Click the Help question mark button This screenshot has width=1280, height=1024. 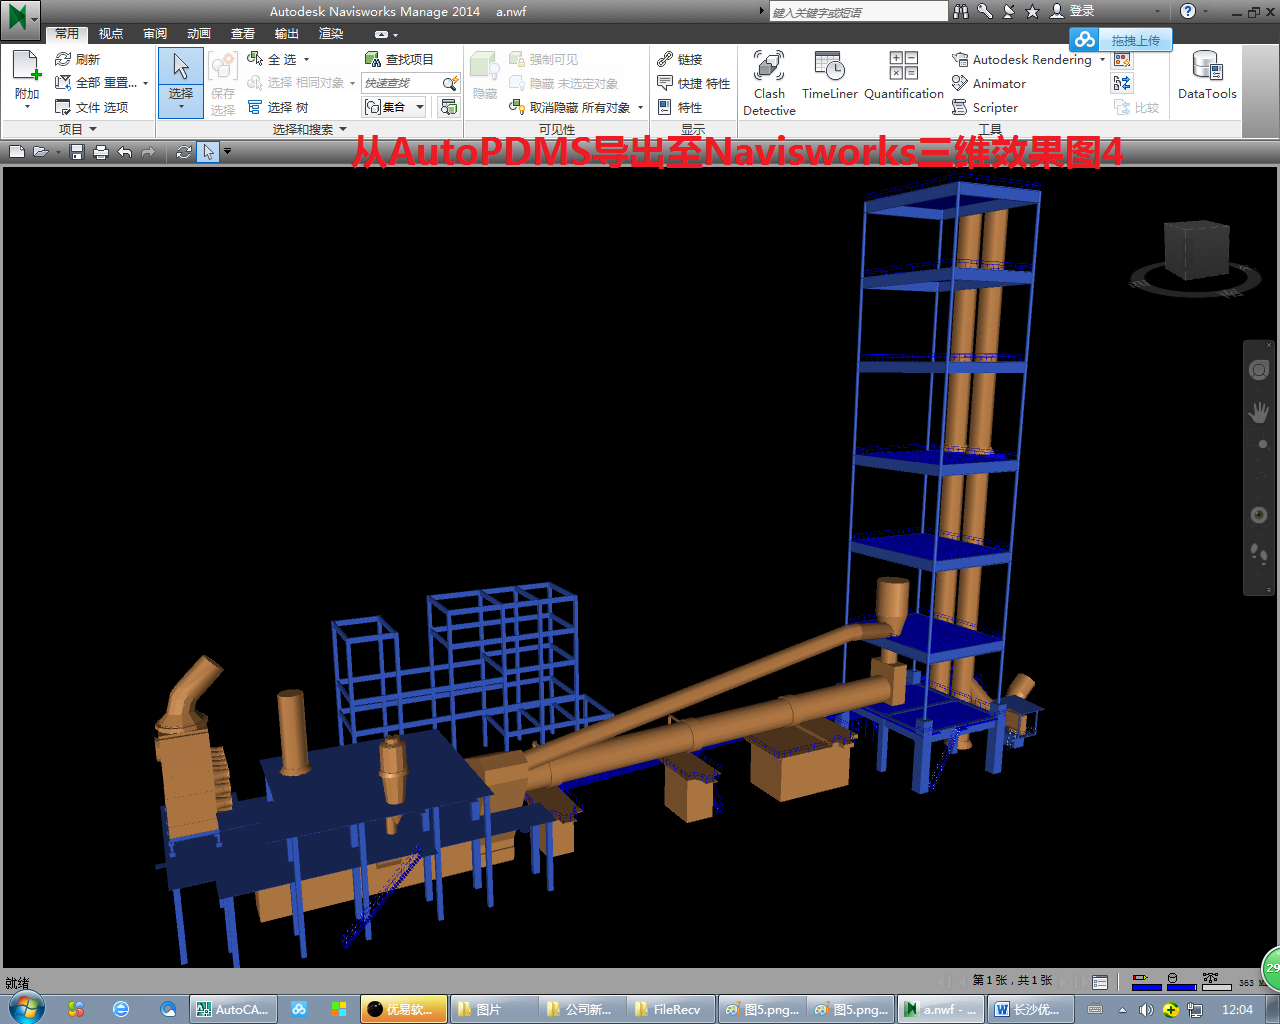coord(1187,11)
